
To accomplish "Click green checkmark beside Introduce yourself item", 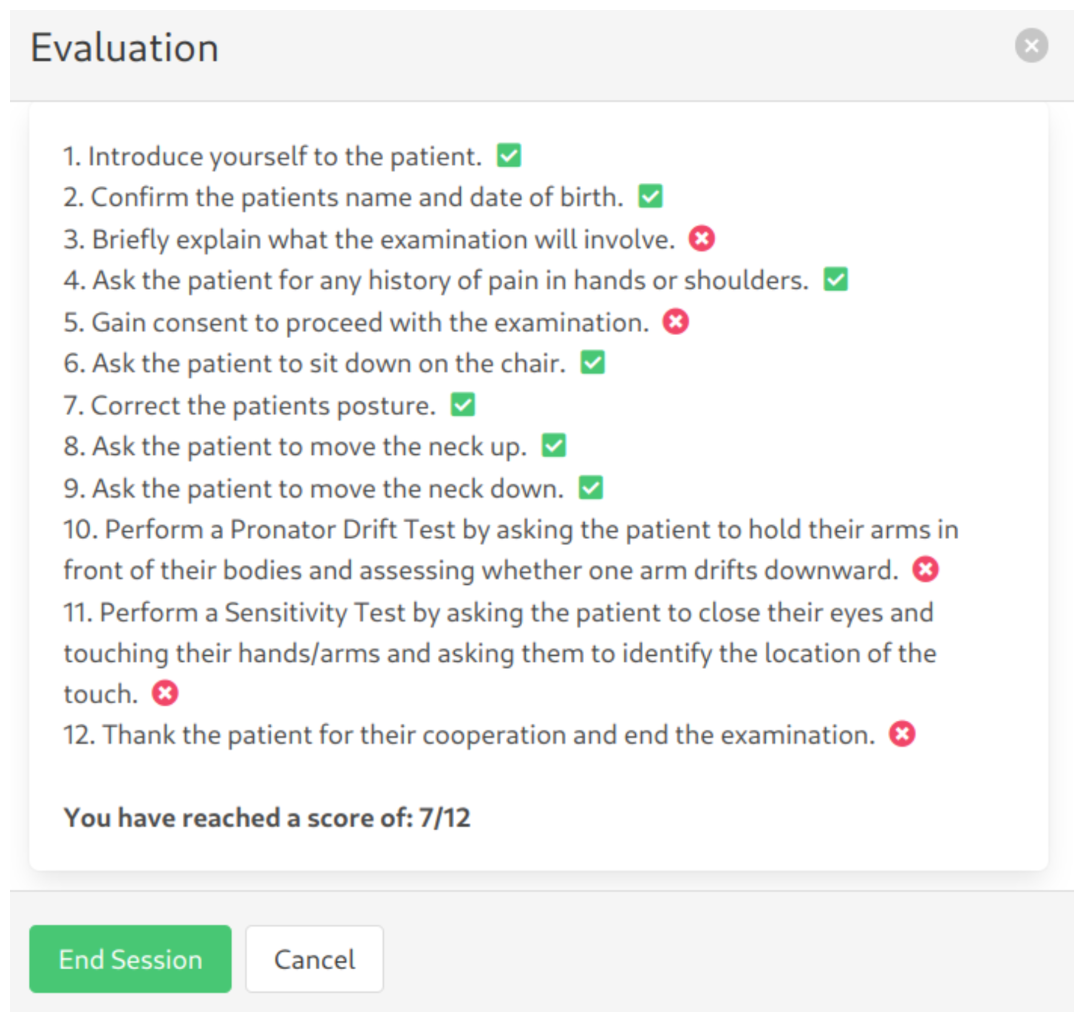I will click(509, 156).
